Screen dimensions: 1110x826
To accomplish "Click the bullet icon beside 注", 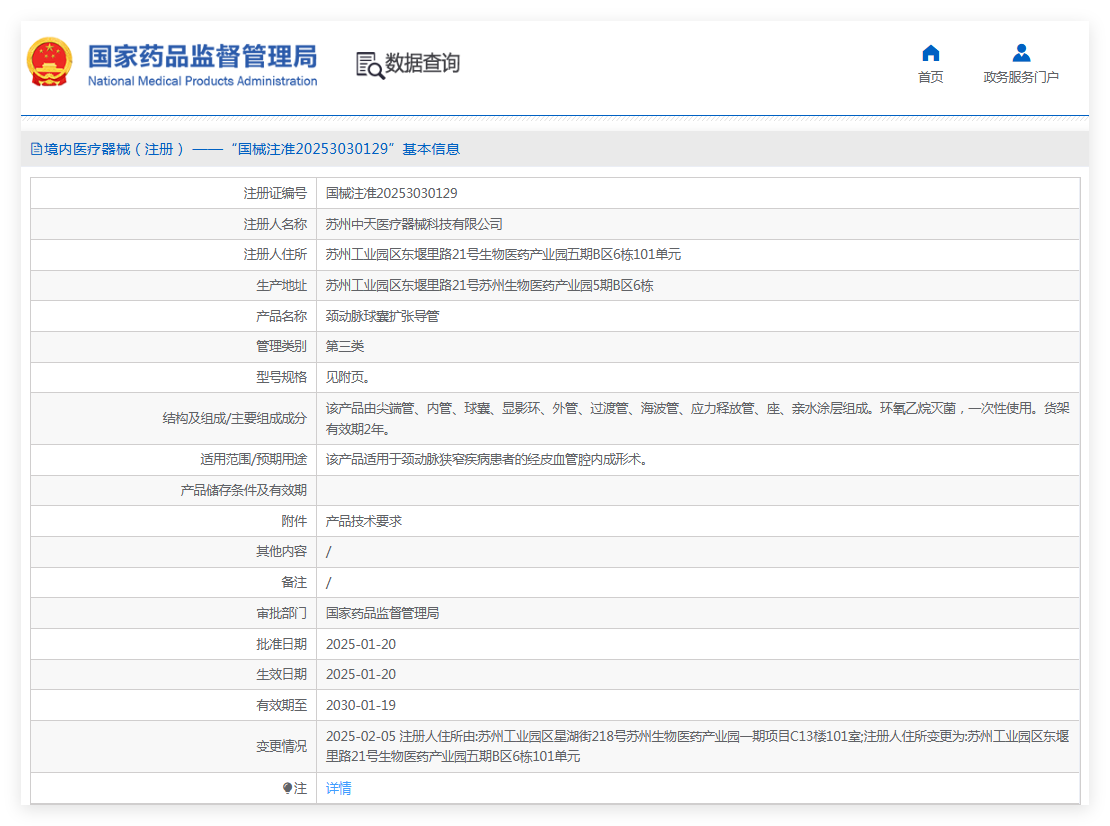I will tap(287, 788).
